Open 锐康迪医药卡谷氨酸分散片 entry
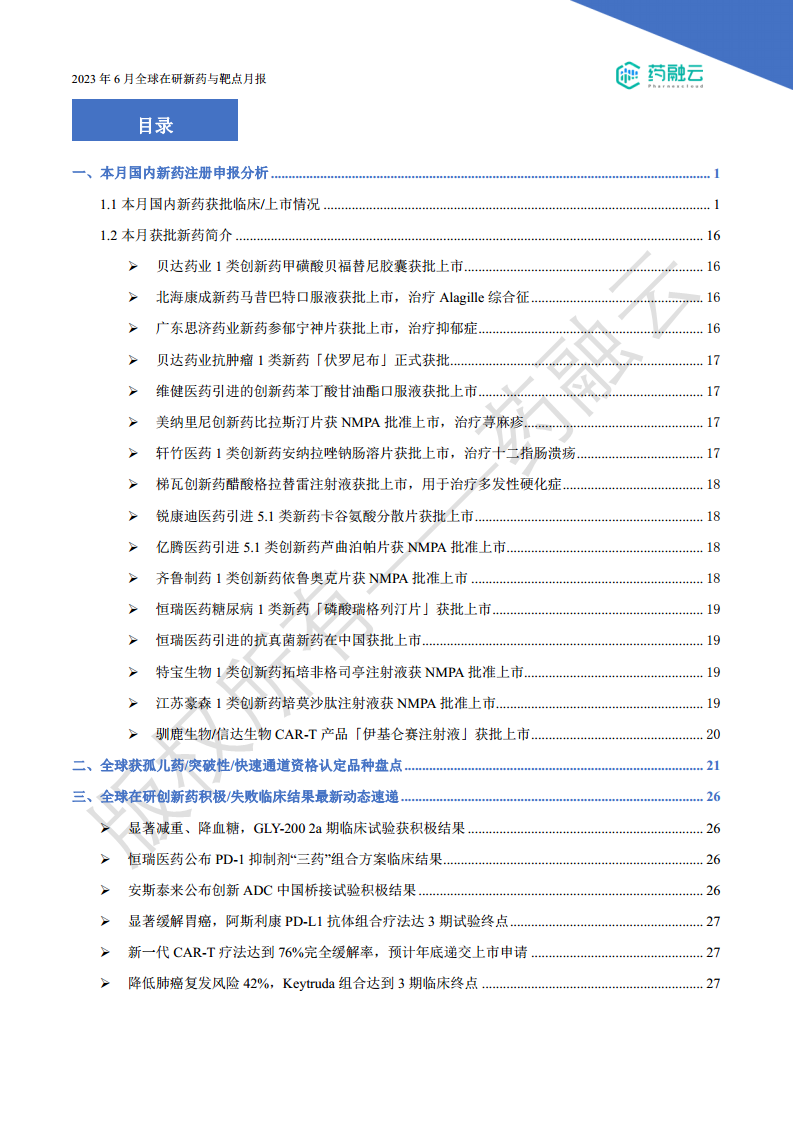The width and height of the screenshot is (793, 1122). (x=424, y=516)
